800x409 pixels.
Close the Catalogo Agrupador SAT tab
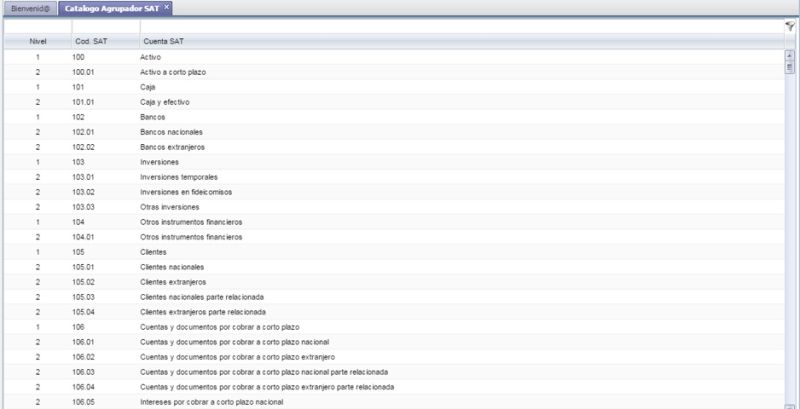click(x=167, y=7)
